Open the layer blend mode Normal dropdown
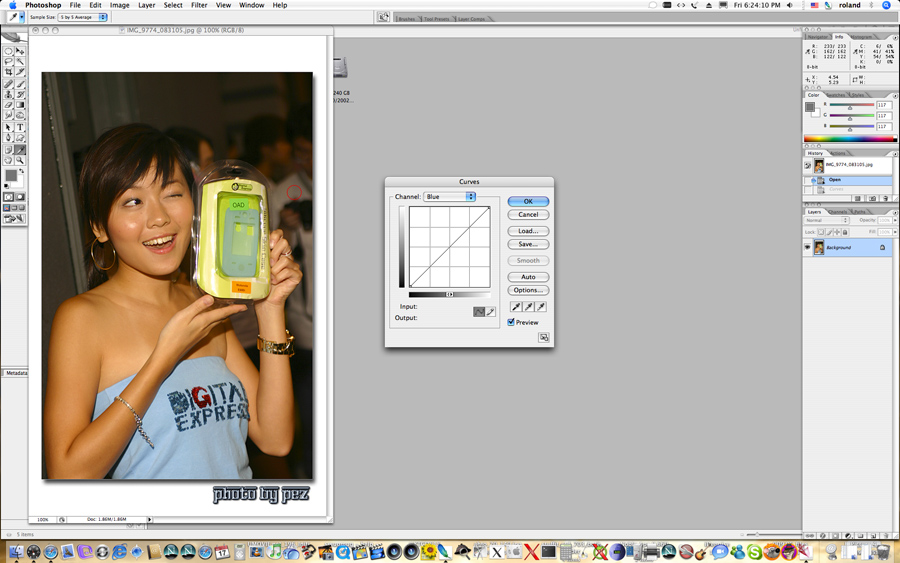The height and width of the screenshot is (563, 900). [x=826, y=220]
